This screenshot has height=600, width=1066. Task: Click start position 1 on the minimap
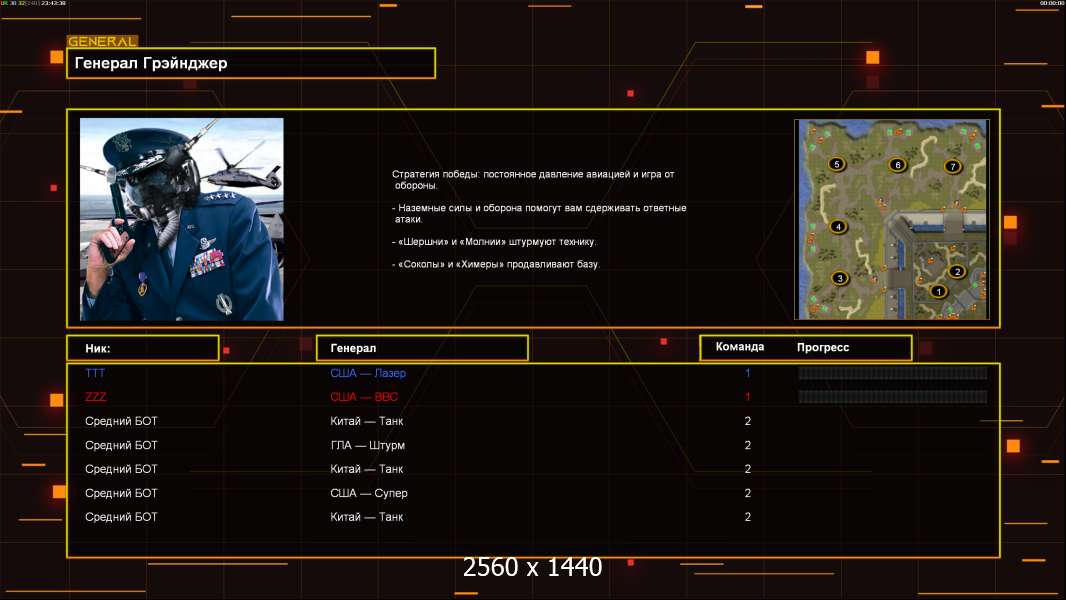[938, 292]
